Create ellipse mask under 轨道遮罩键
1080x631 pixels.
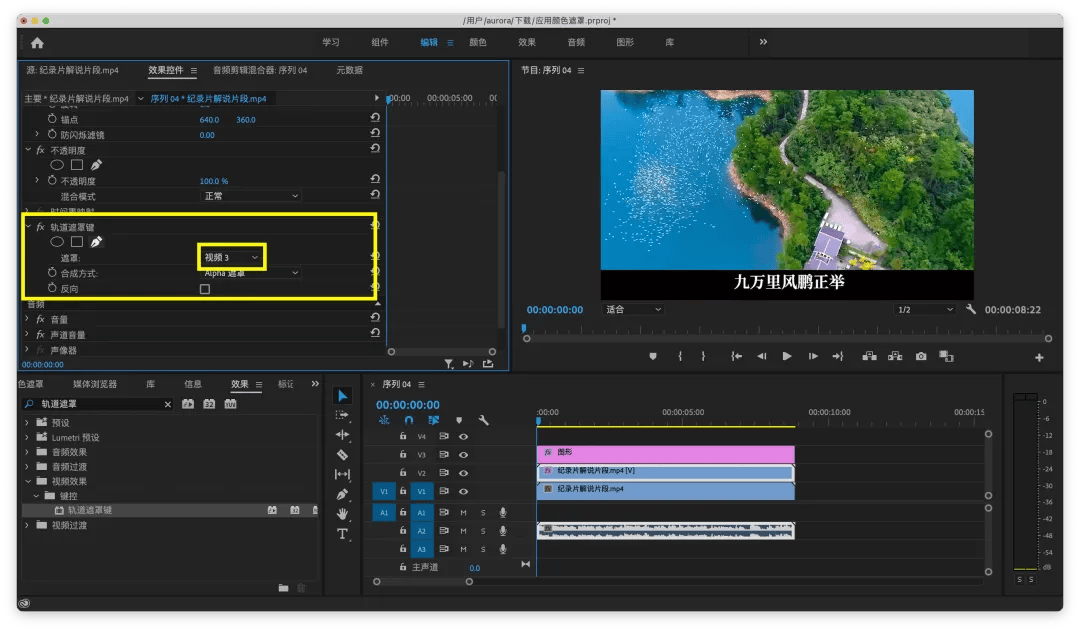(57, 242)
